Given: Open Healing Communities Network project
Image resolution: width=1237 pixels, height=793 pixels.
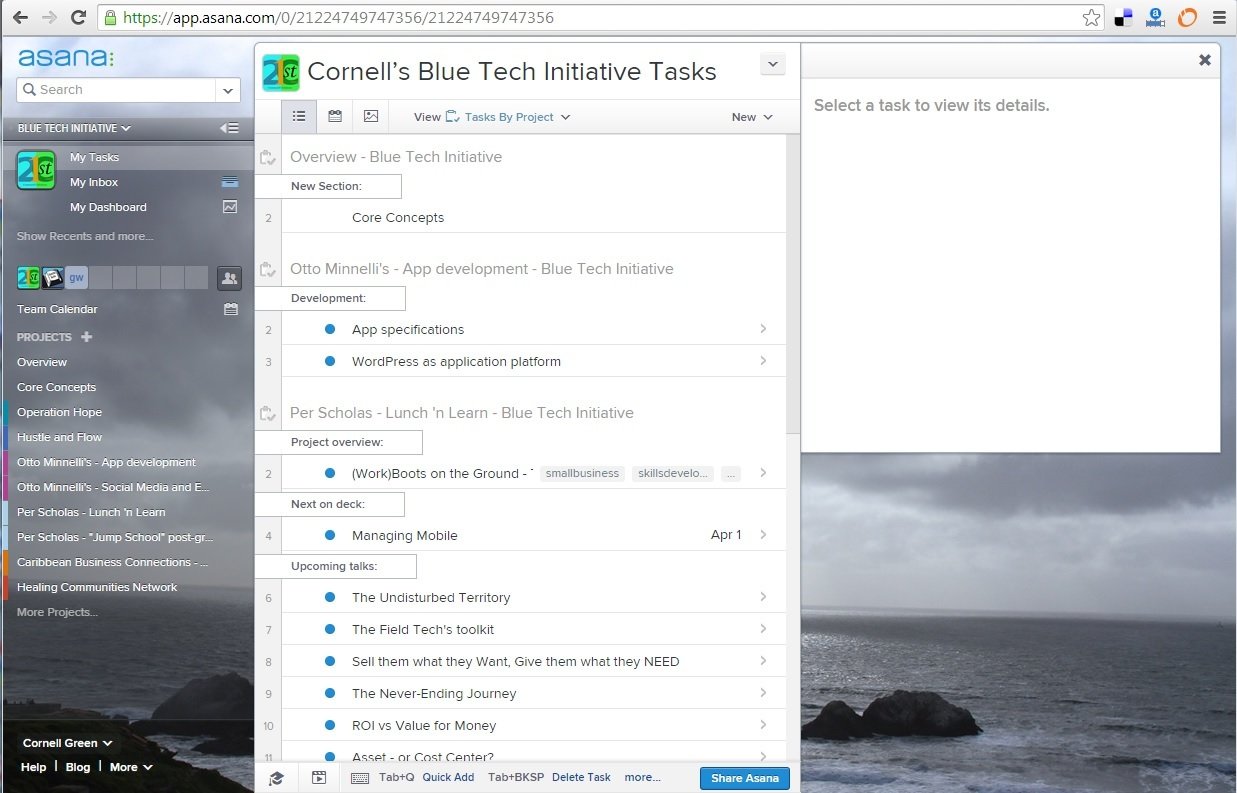Looking at the screenshot, I should point(97,587).
